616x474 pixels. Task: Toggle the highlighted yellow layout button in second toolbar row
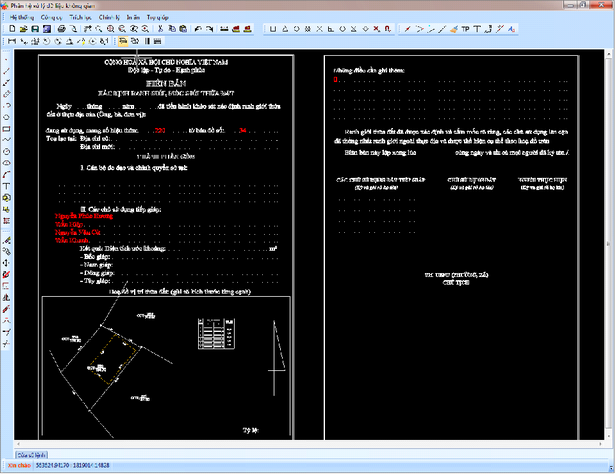122,42
